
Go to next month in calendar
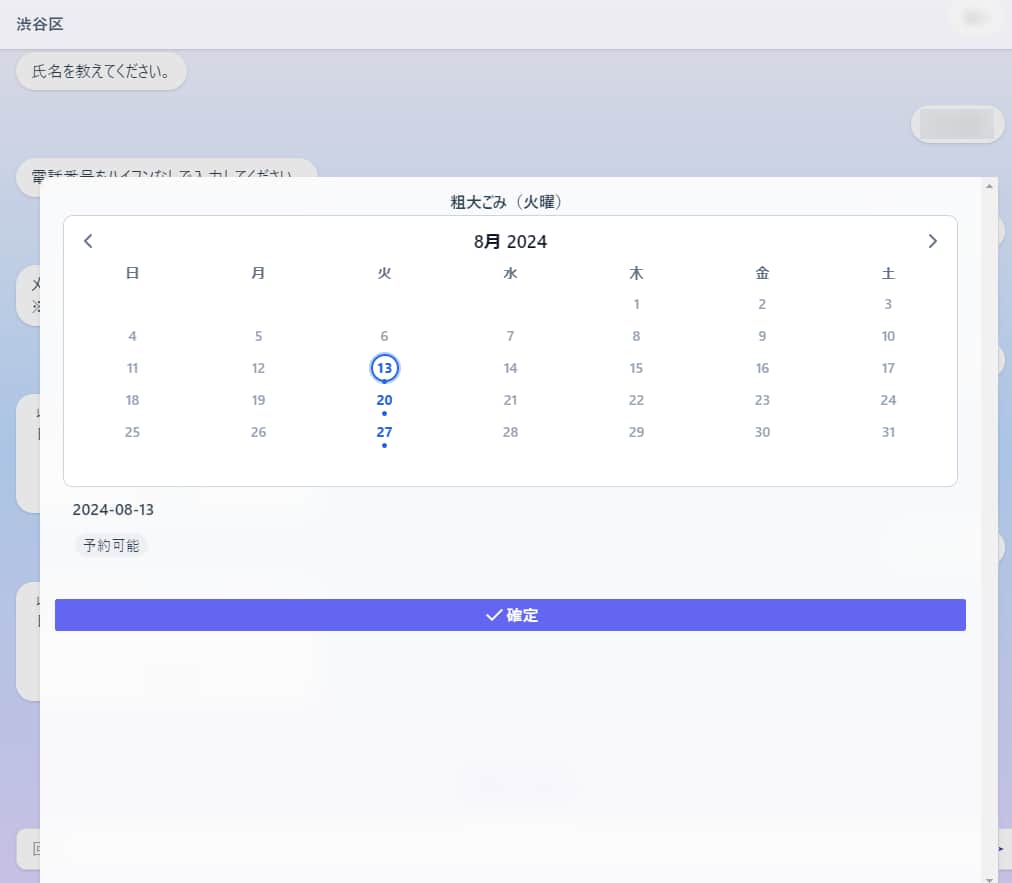point(932,241)
